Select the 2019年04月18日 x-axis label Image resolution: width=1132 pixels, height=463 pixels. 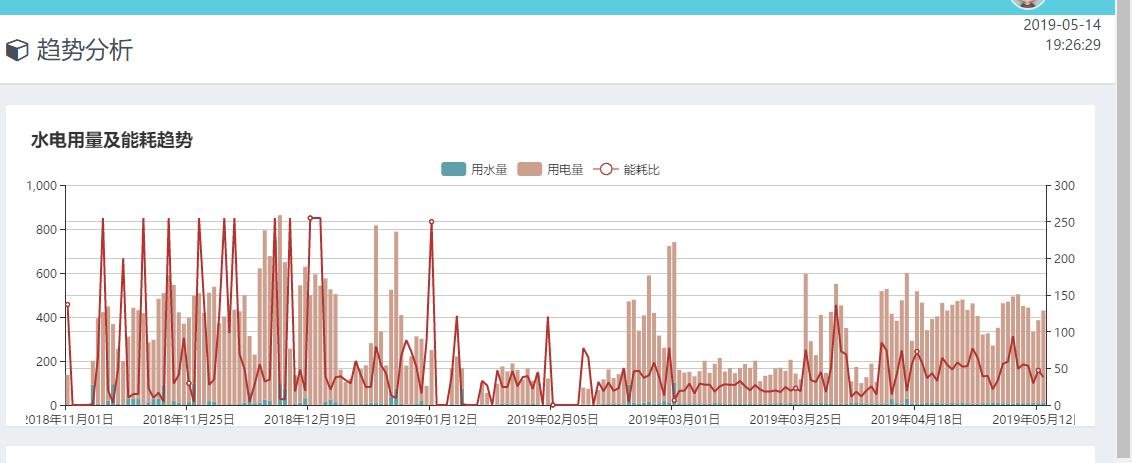(x=916, y=420)
